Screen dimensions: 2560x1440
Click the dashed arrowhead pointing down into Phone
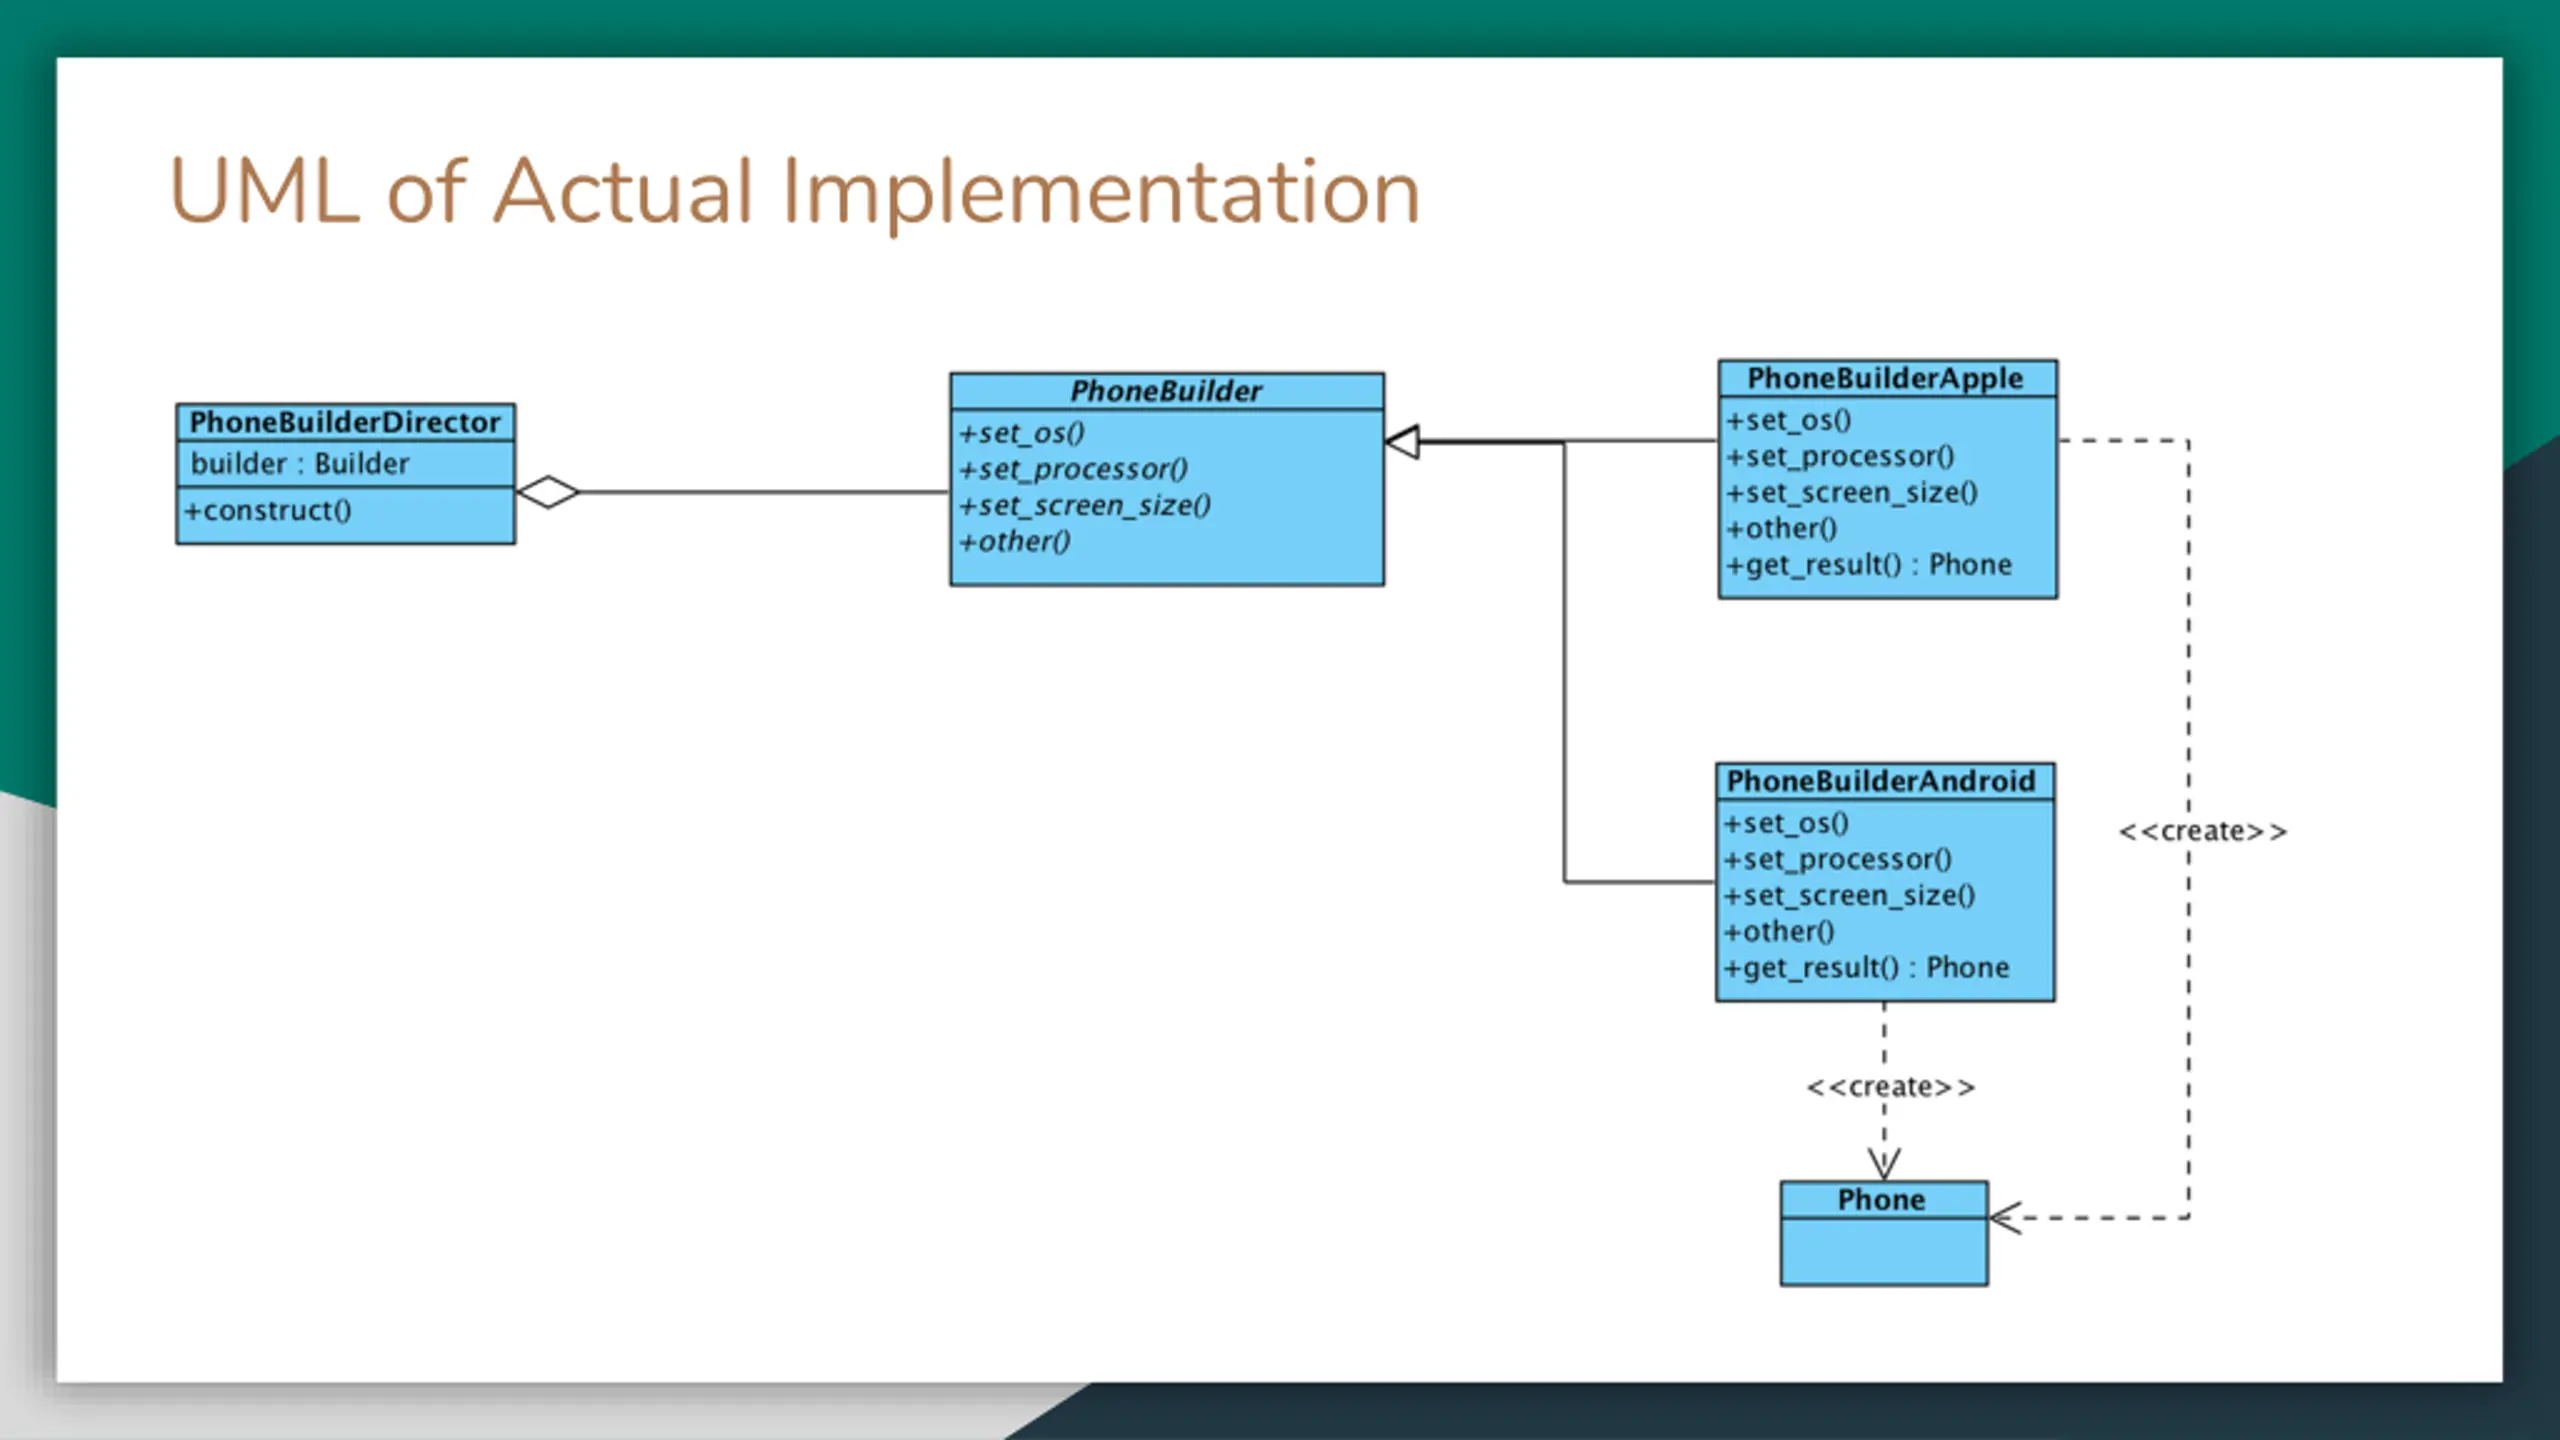[x=1884, y=1164]
